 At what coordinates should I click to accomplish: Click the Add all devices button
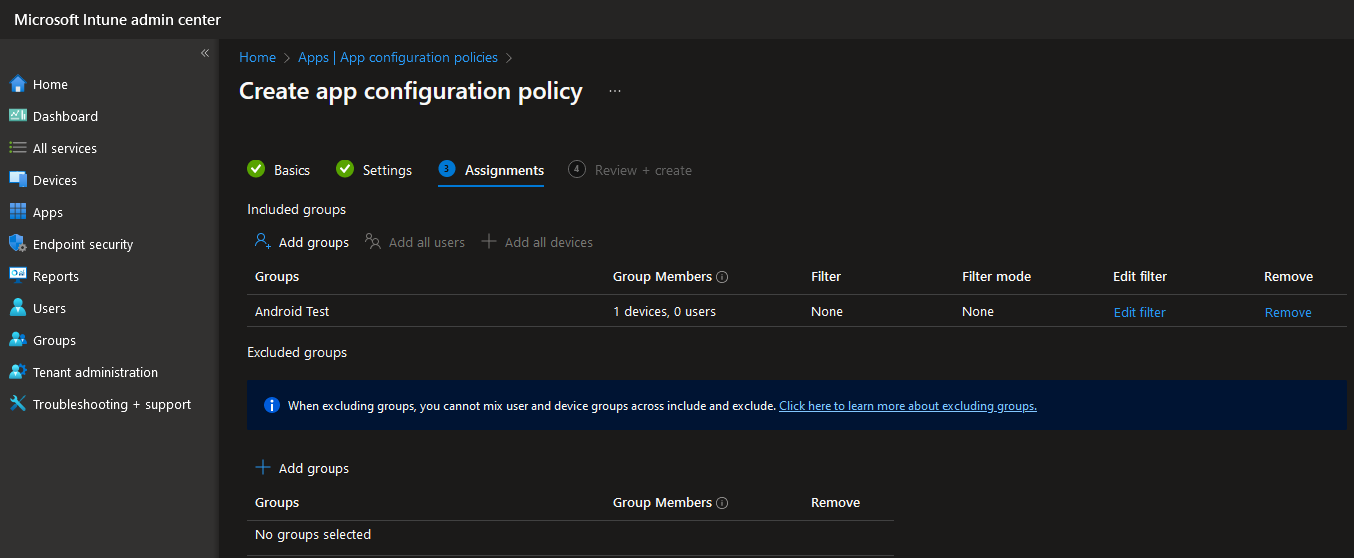537,242
